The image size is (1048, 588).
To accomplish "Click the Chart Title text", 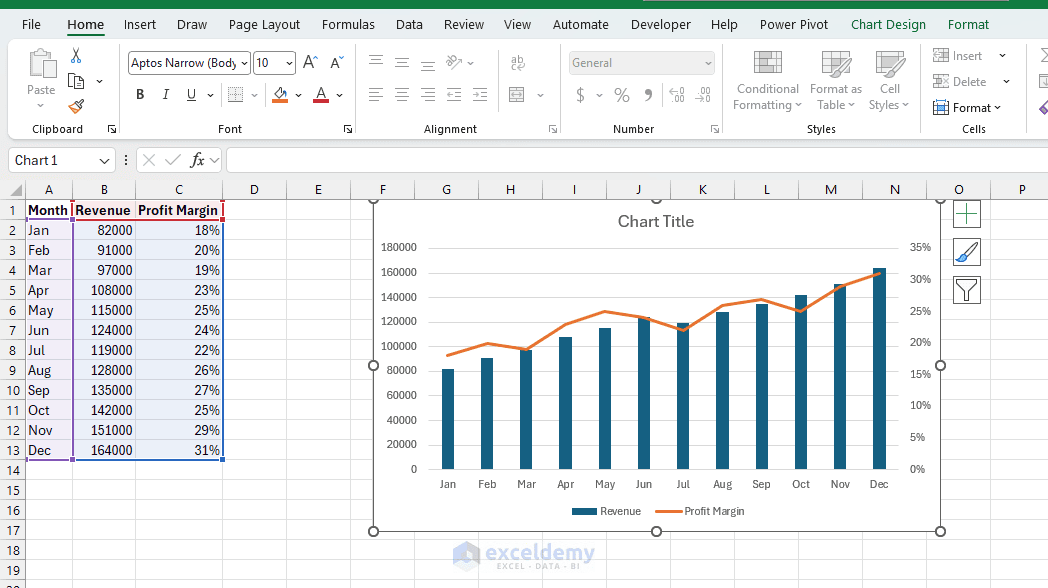I will pos(656,222).
